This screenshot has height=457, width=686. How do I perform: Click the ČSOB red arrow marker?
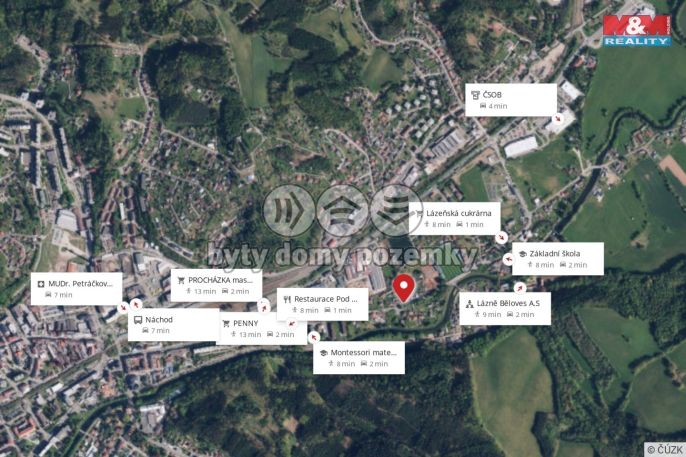click(x=558, y=118)
